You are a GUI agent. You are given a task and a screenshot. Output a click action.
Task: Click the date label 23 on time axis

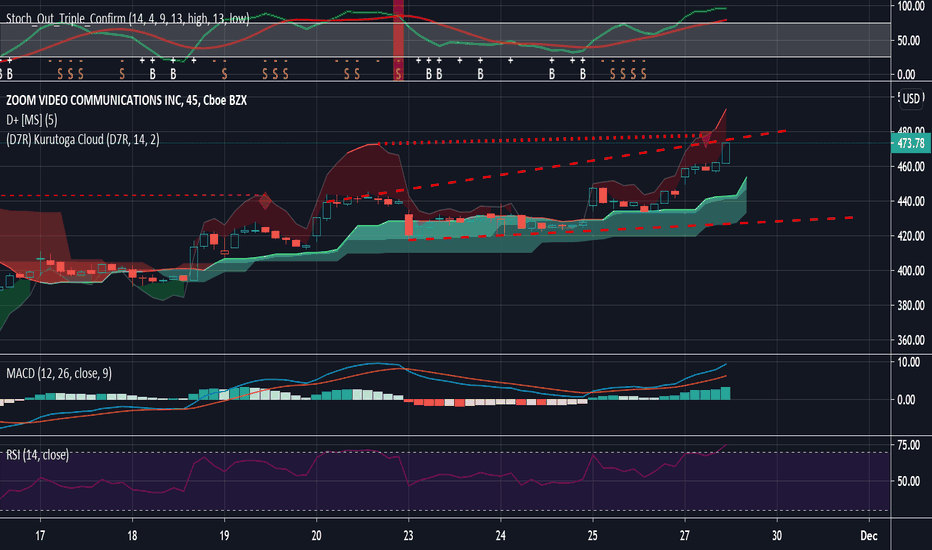coord(408,535)
